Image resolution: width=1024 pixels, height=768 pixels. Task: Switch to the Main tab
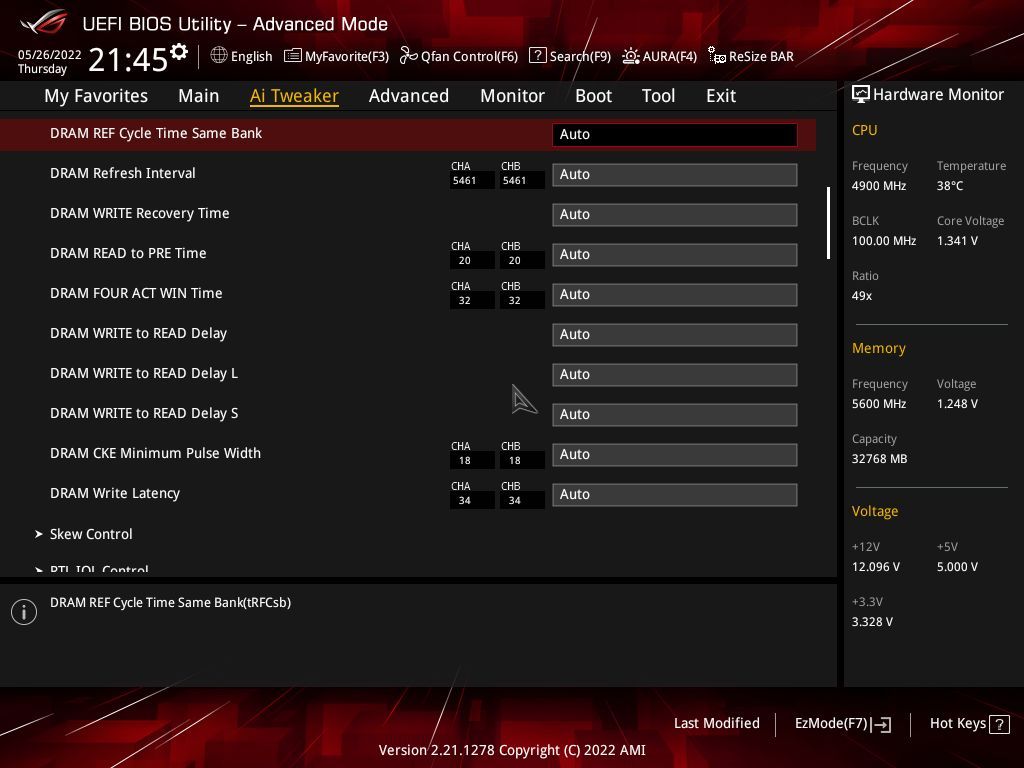pos(199,96)
